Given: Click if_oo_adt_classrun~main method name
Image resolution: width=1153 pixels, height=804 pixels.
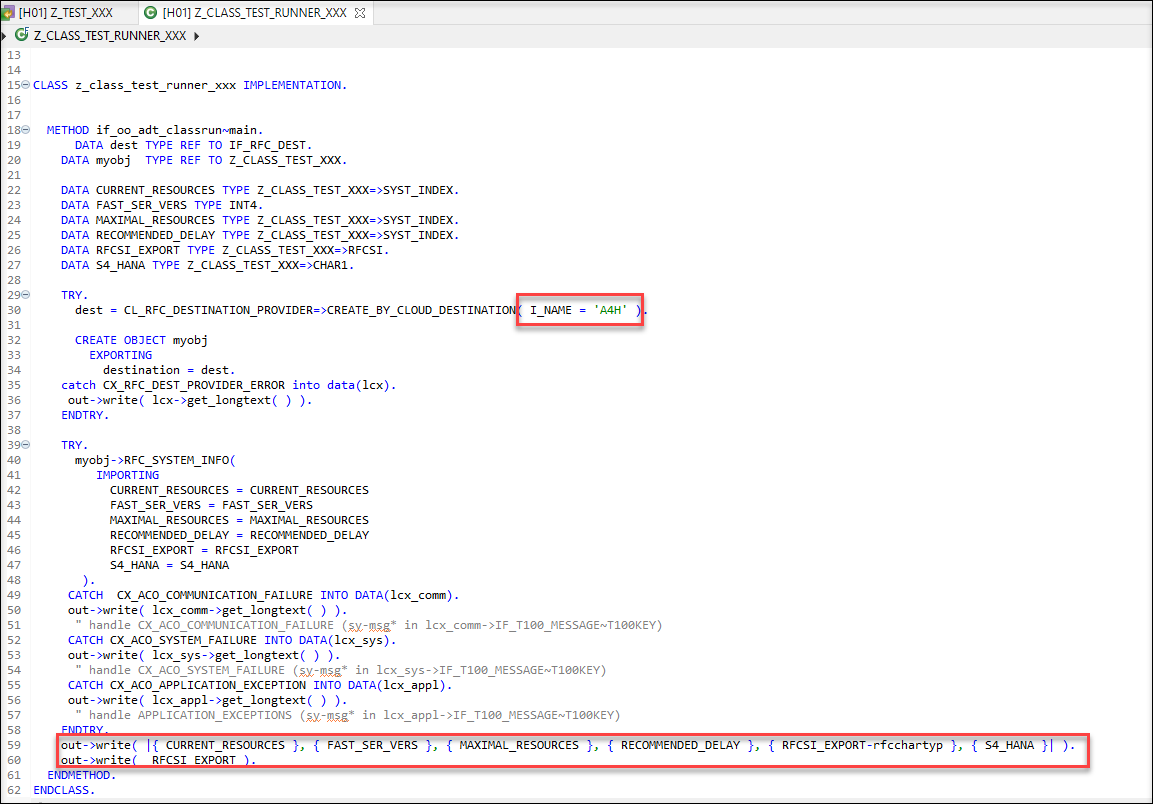Looking at the screenshot, I should tap(176, 130).
